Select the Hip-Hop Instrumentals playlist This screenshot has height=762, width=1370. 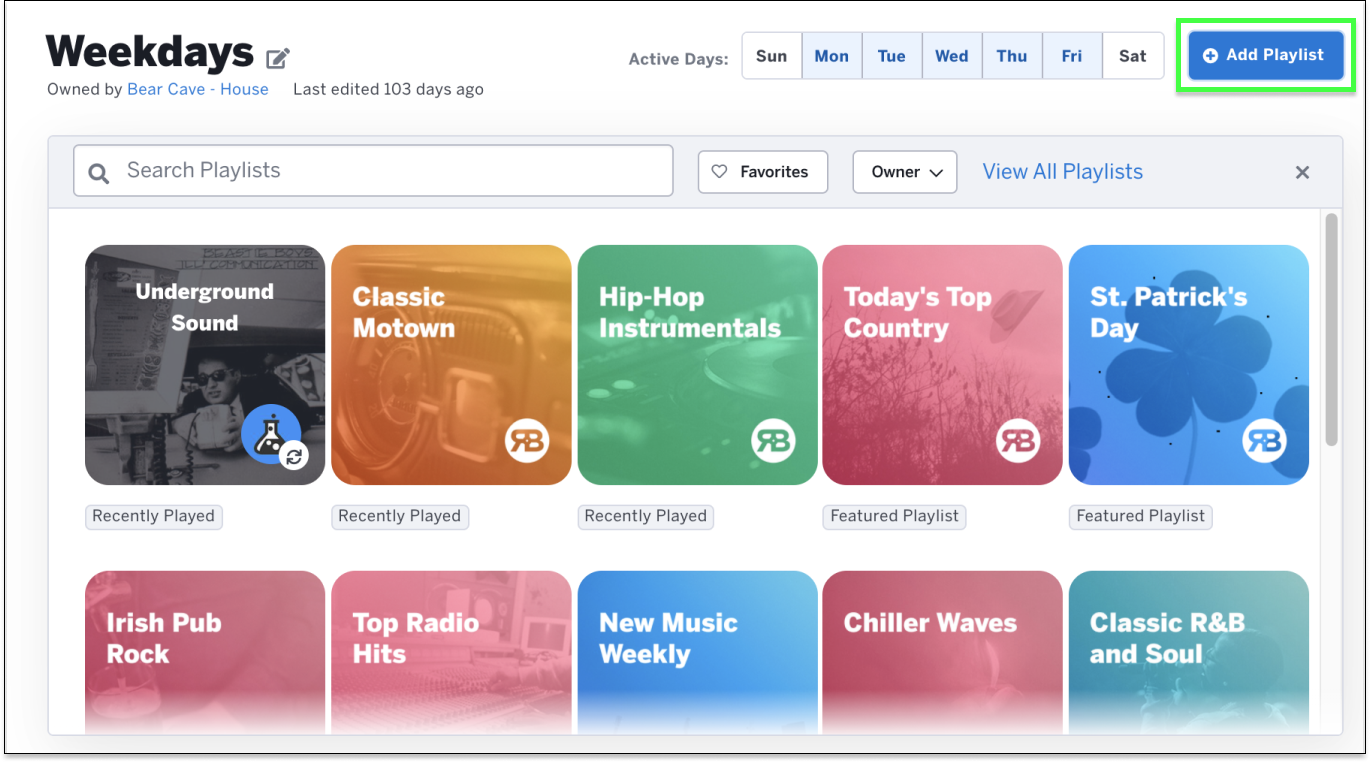click(697, 365)
